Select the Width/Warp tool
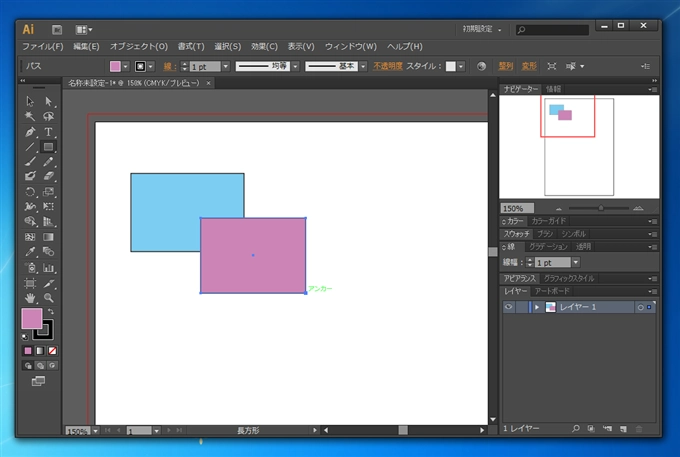The width and height of the screenshot is (680, 457). point(30,206)
